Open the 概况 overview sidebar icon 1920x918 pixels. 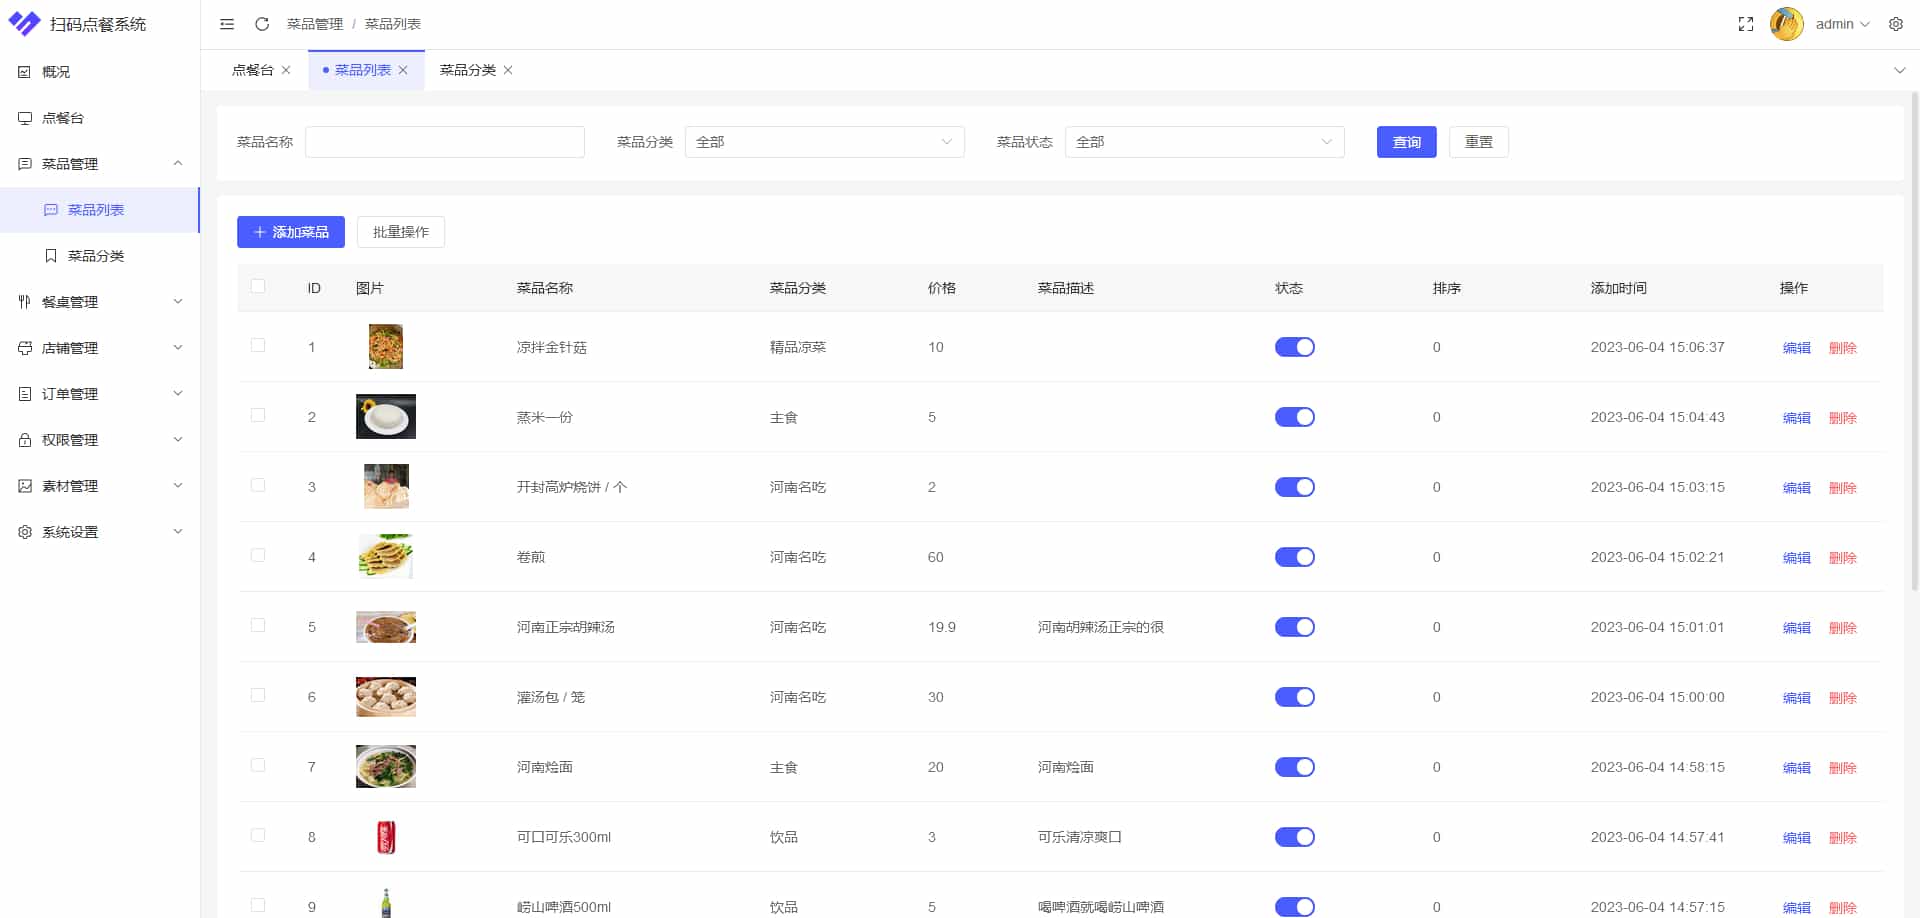click(24, 71)
